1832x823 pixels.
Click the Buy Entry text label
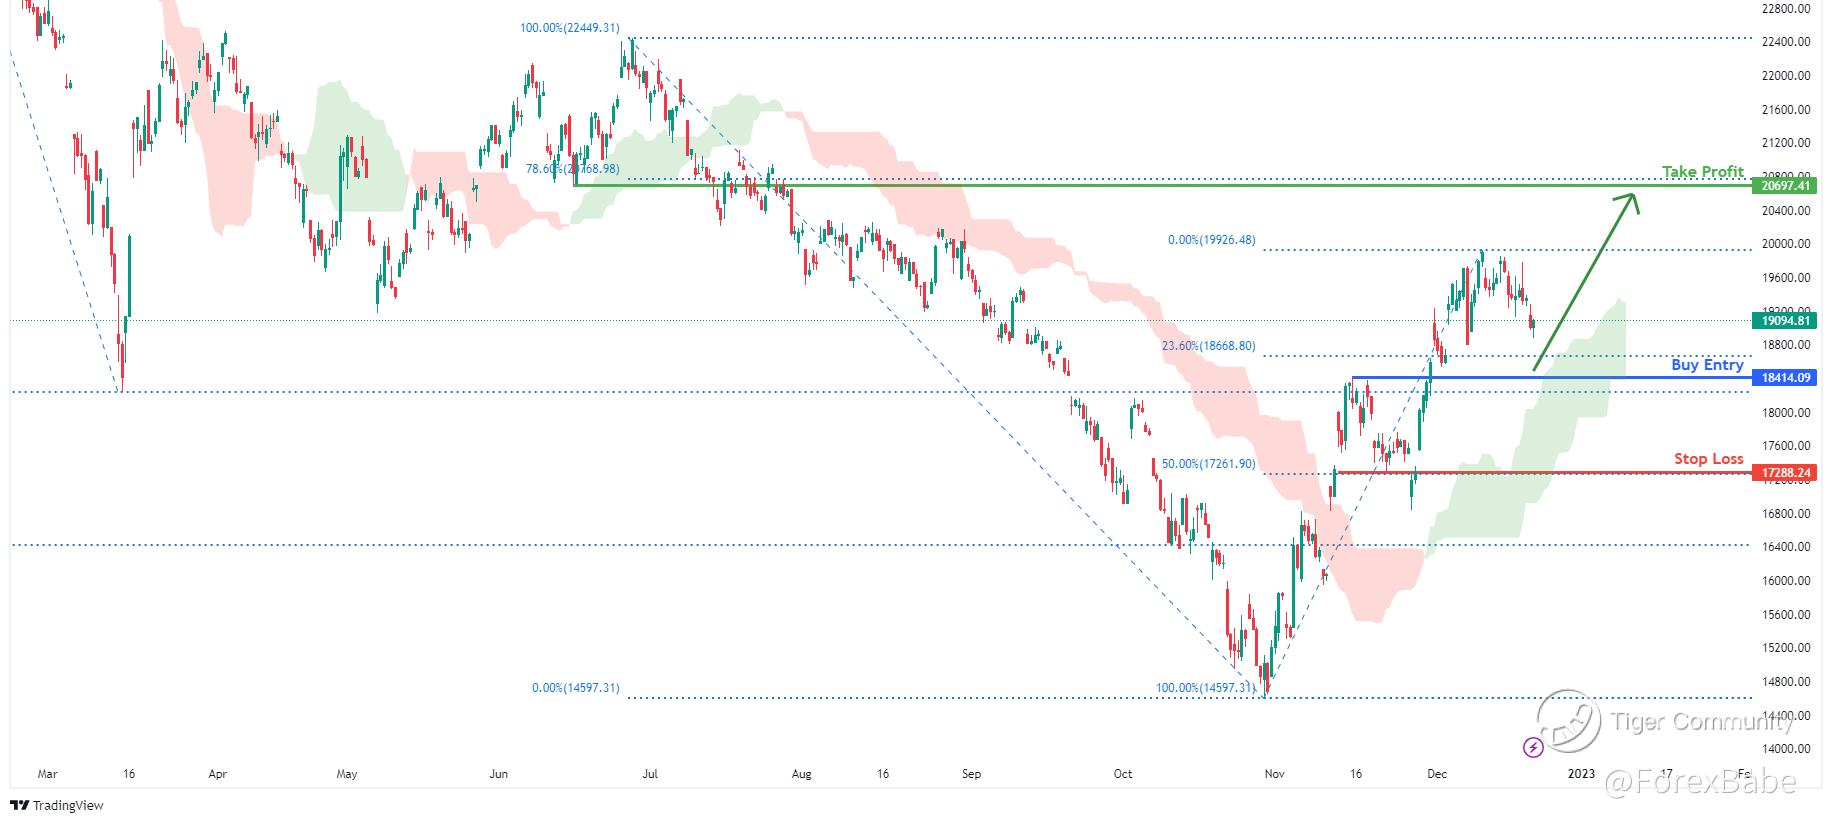click(x=1707, y=365)
